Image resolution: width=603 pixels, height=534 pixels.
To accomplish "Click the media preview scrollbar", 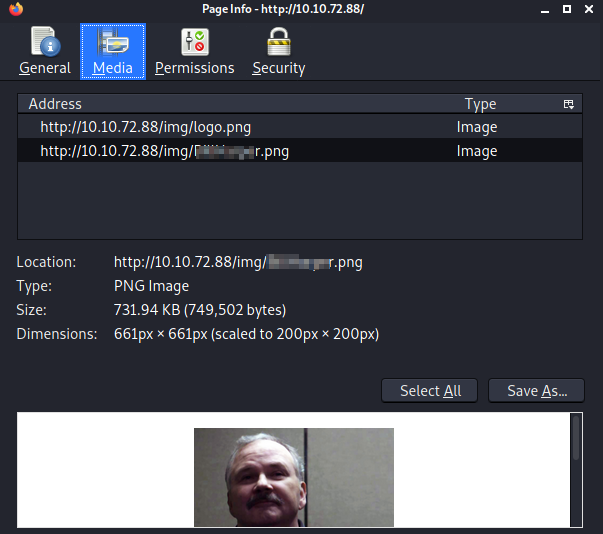I will coord(575,440).
